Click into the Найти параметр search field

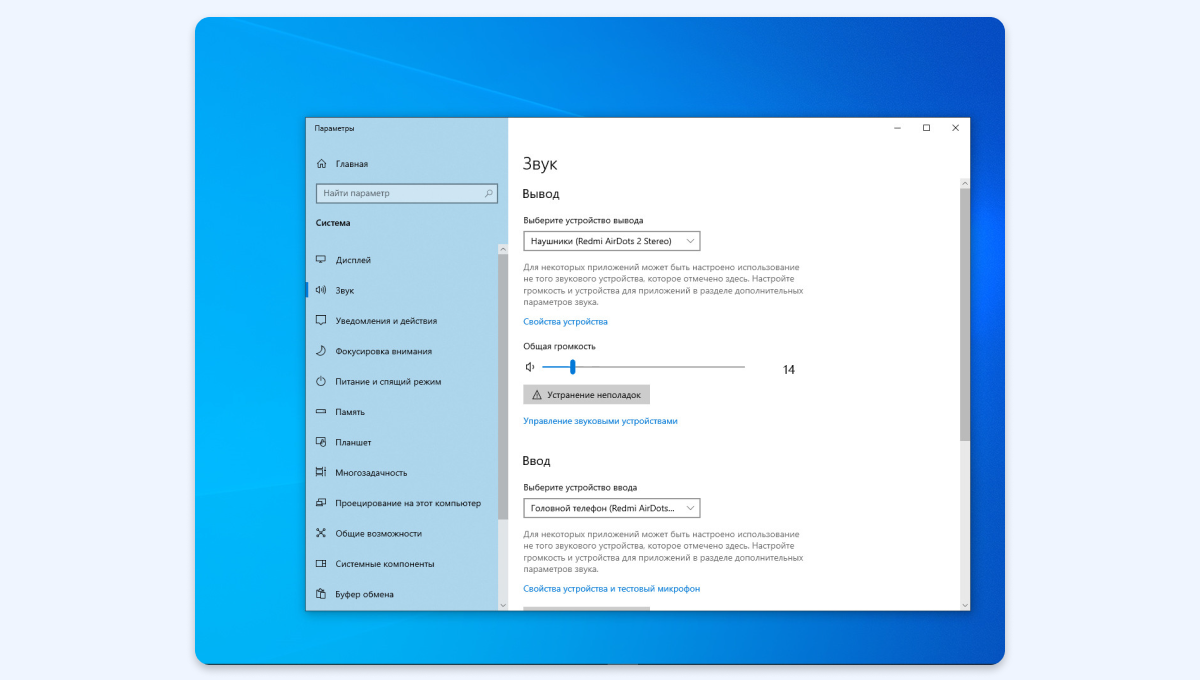tap(400, 193)
